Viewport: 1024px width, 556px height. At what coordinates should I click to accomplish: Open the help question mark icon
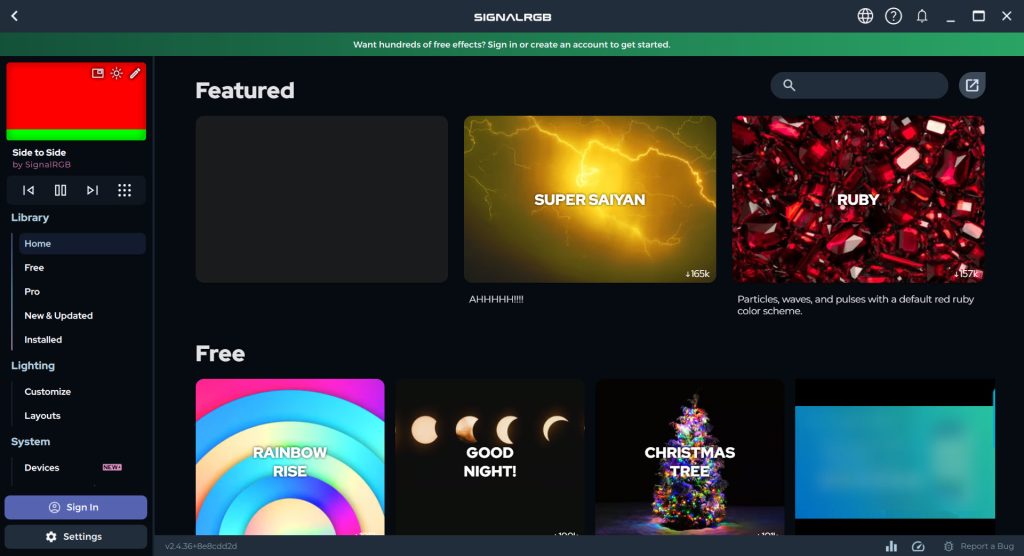tap(893, 16)
